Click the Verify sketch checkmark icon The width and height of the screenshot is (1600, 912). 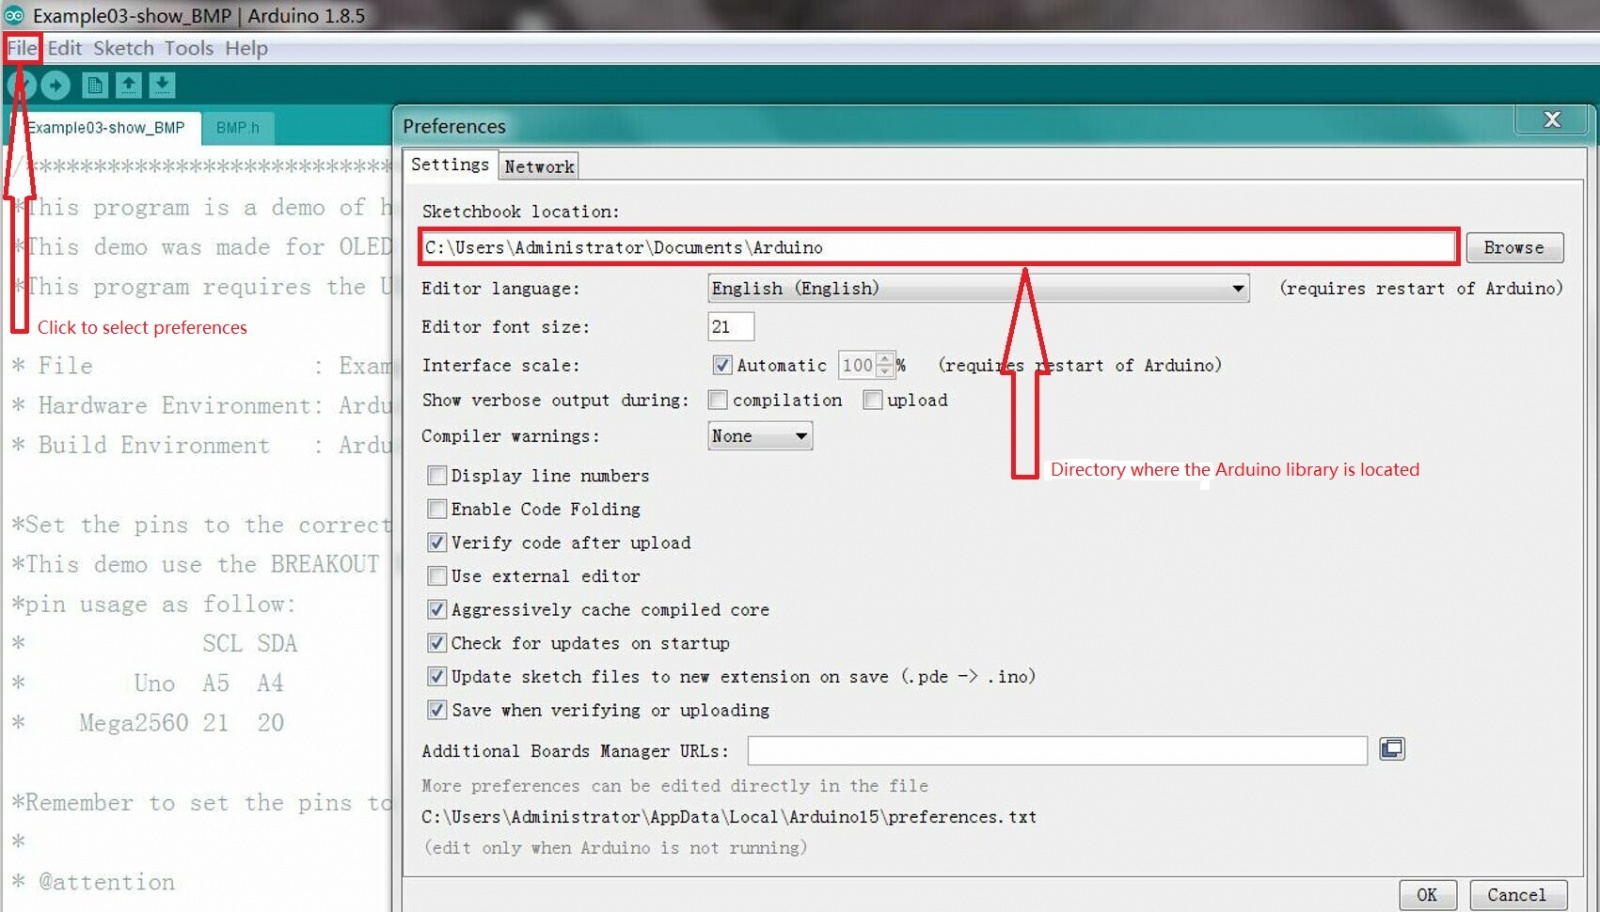tap(22, 86)
